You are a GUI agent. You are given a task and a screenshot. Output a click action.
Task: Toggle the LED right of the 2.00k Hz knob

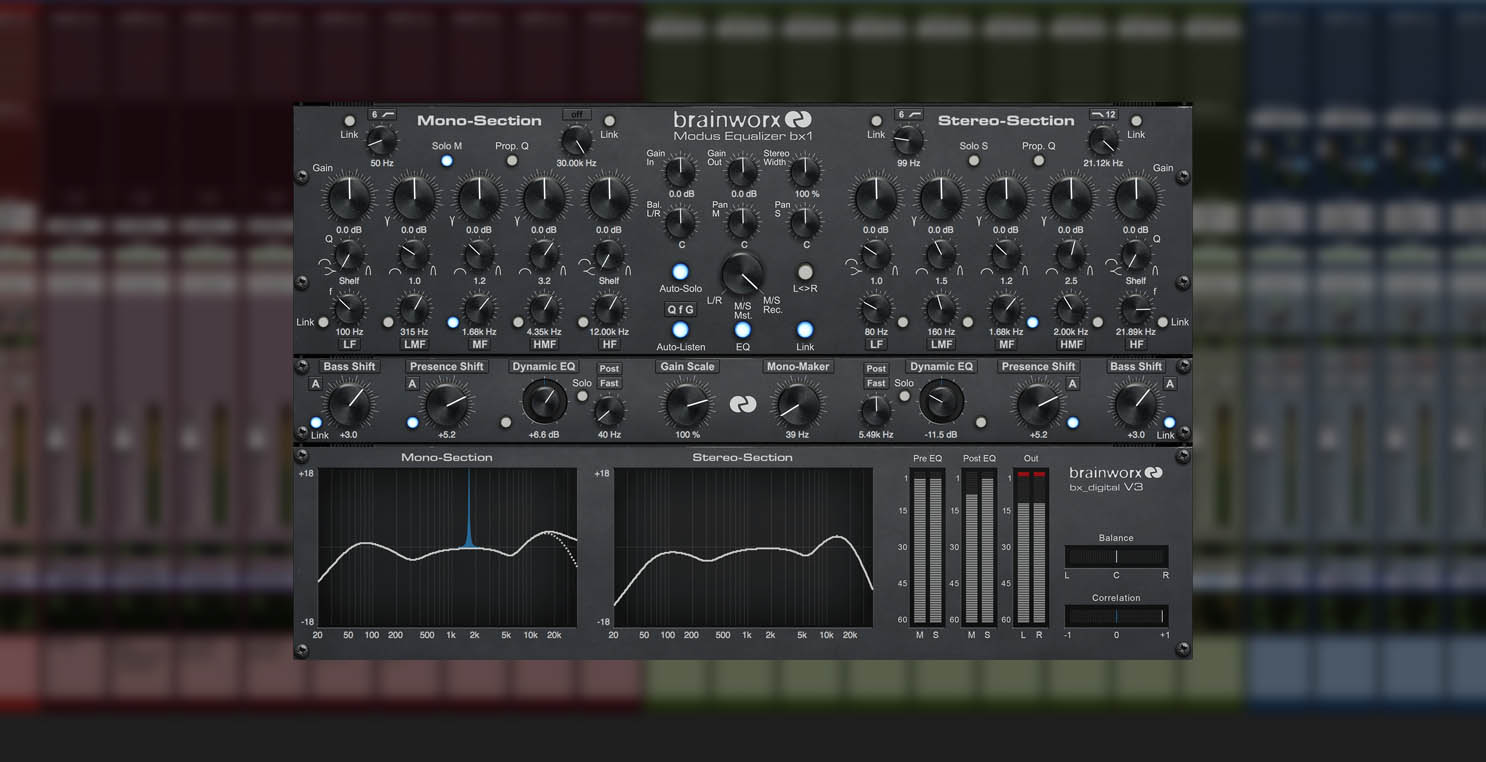tap(1097, 322)
